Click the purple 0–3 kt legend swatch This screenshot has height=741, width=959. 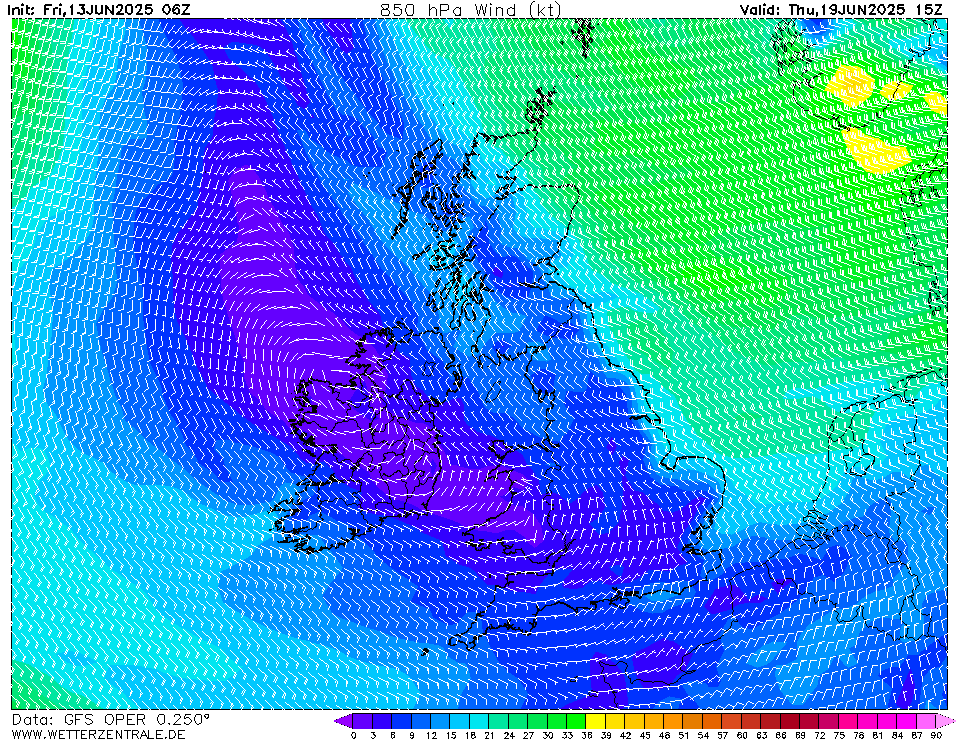[x=363, y=720]
